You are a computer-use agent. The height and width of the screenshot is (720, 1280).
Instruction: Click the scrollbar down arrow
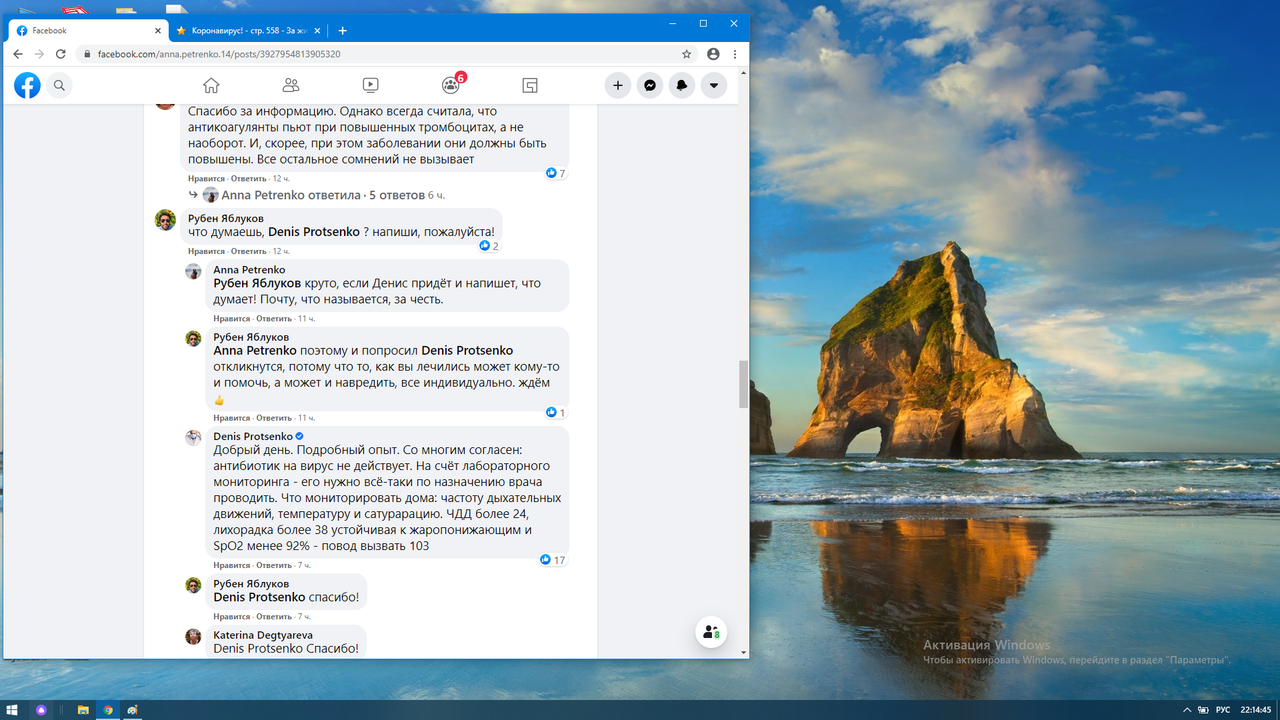(x=743, y=652)
